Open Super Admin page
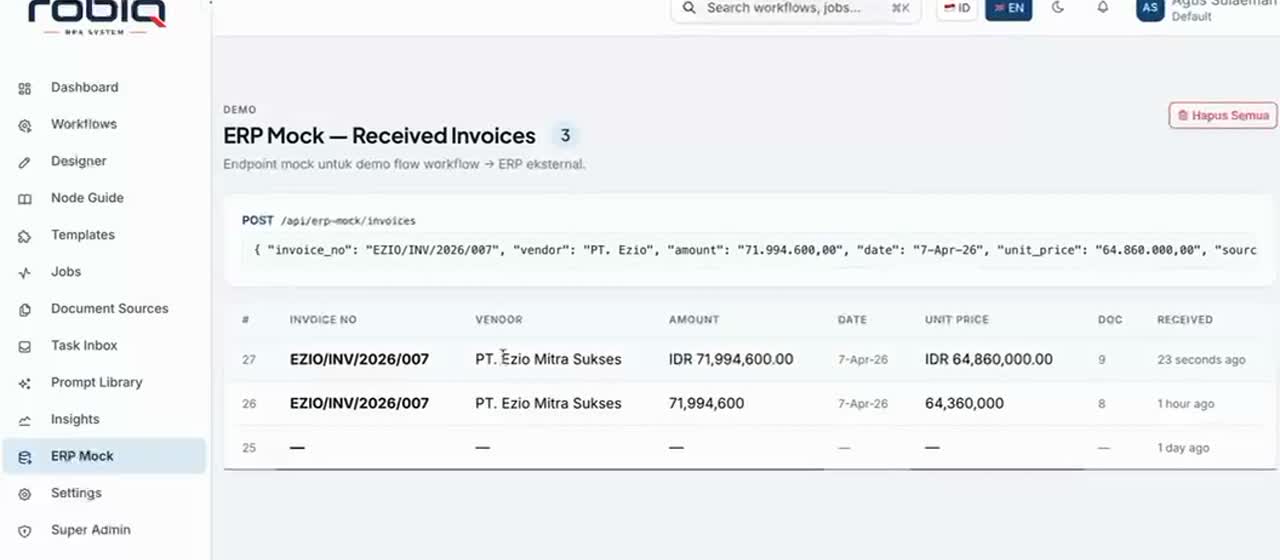 (x=91, y=530)
